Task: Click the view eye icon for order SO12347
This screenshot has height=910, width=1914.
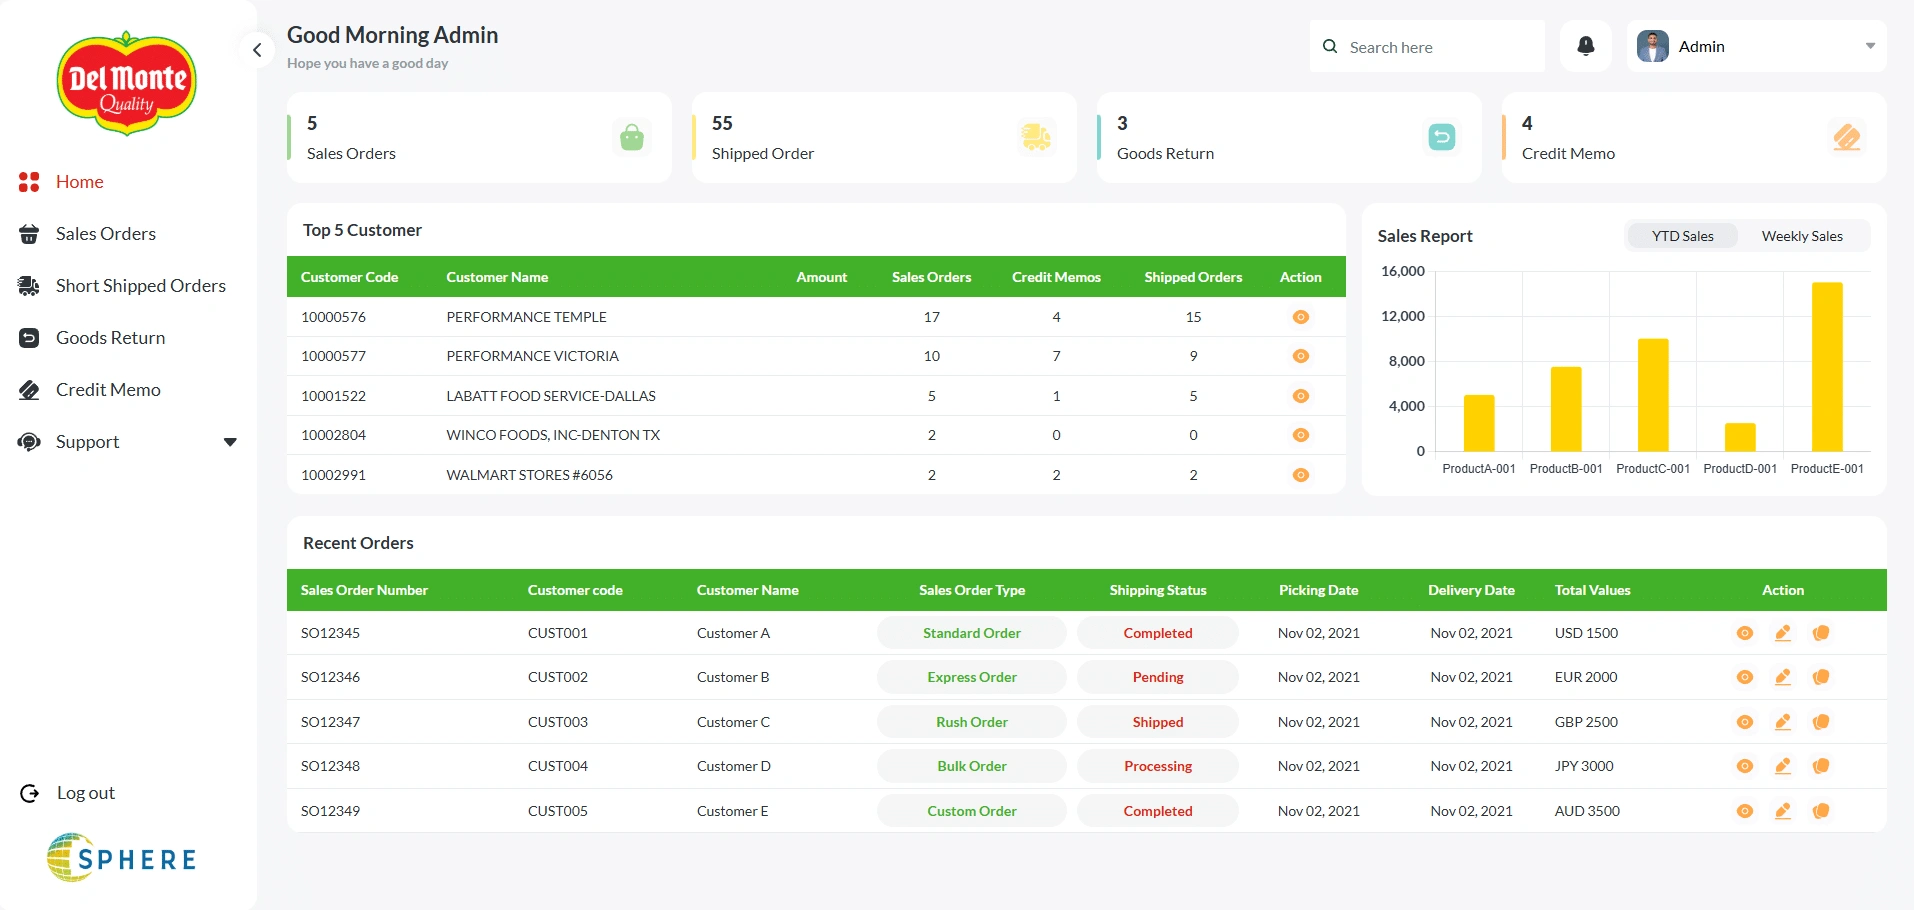Action: click(x=1744, y=722)
